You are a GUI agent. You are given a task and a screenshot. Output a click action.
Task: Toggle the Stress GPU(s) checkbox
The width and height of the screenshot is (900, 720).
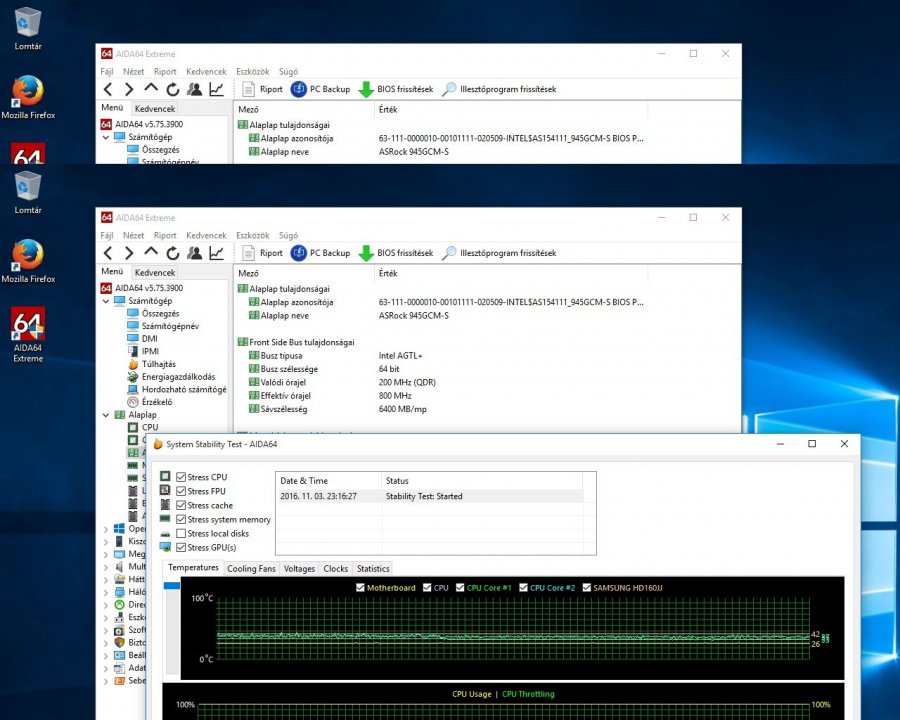[x=181, y=548]
